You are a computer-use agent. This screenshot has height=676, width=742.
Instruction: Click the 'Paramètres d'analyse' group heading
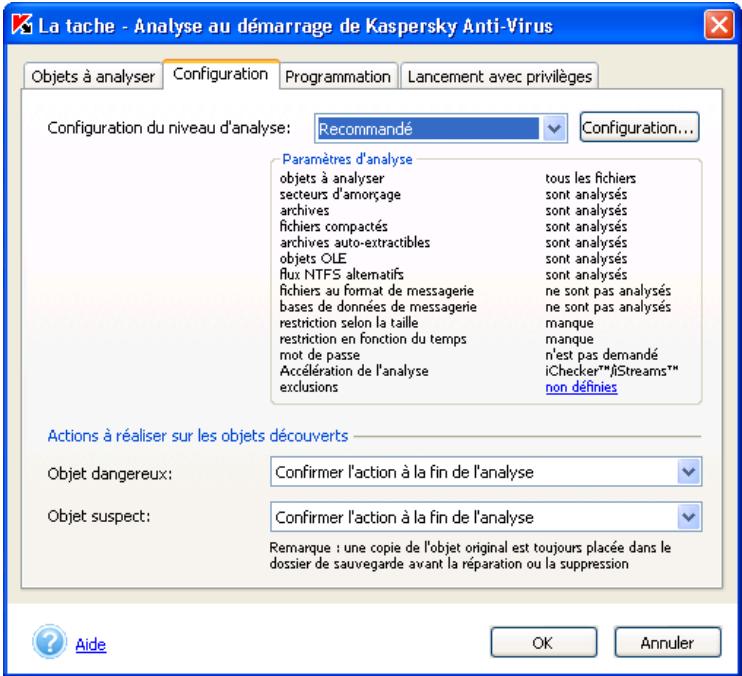click(x=347, y=159)
